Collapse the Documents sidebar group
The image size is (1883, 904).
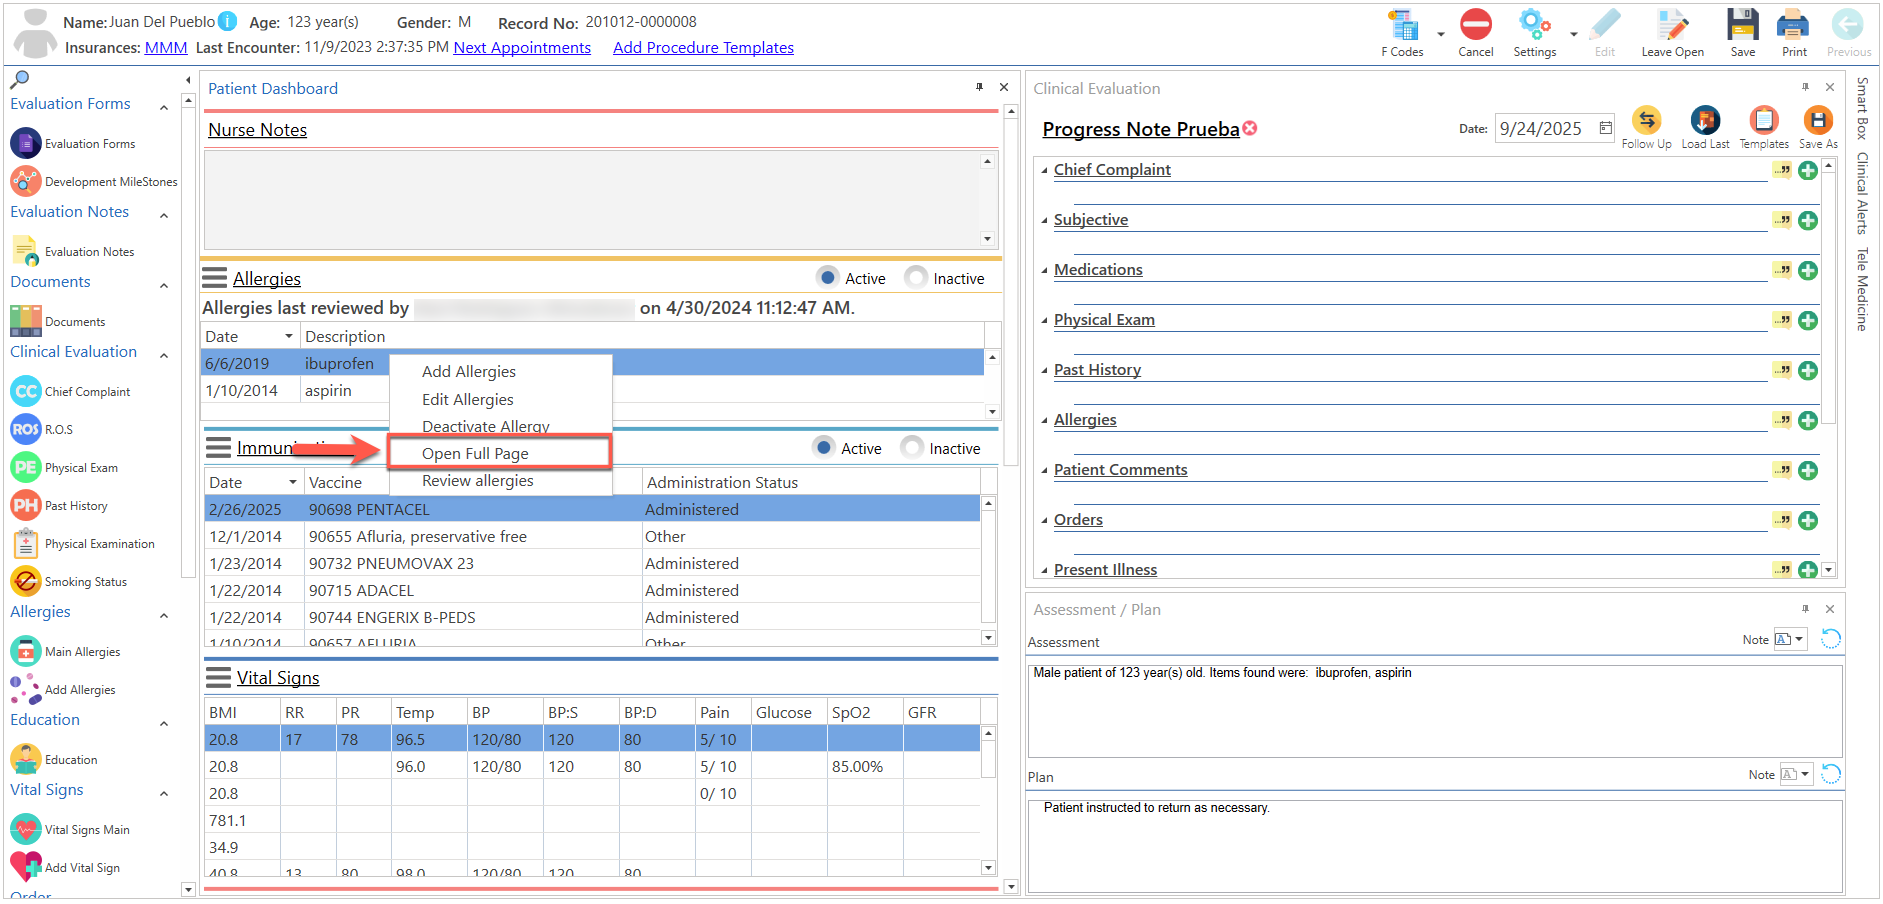coord(164,285)
